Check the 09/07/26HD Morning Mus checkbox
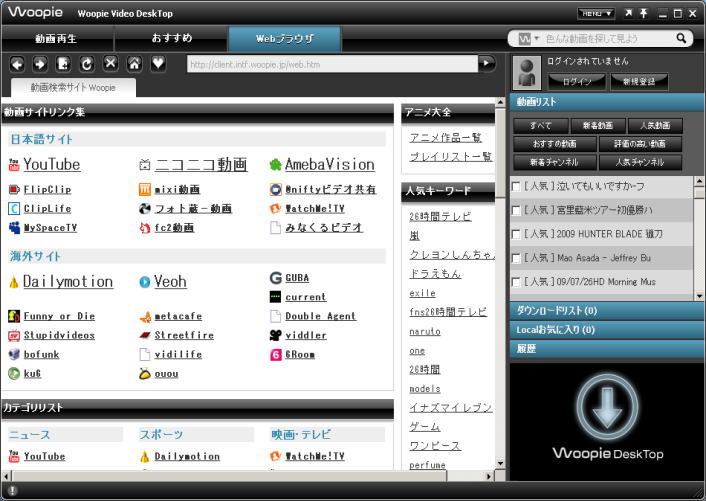The image size is (706, 501). point(516,282)
